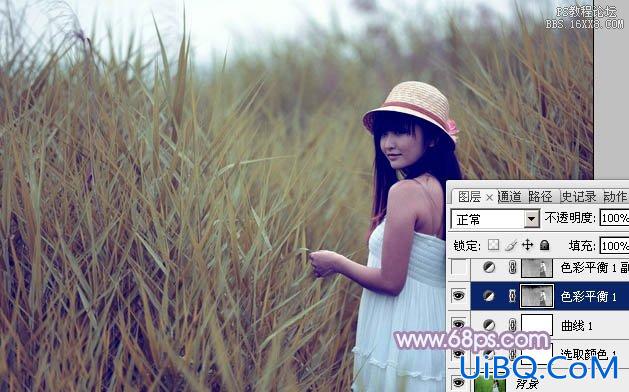Toggle lock image pixels brush icon
629x392 pixels.
(x=510, y=245)
